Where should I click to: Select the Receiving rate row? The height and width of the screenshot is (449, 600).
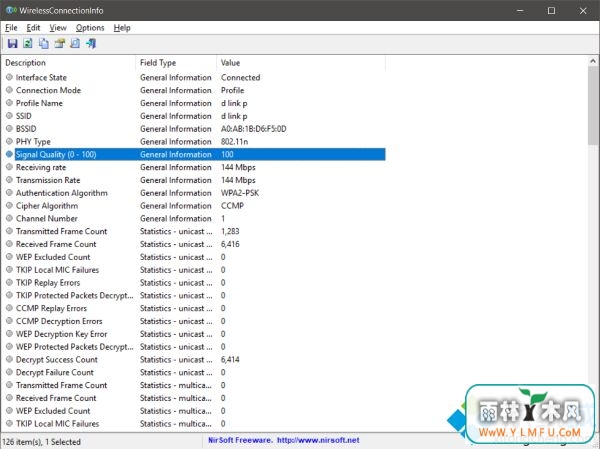[194, 167]
